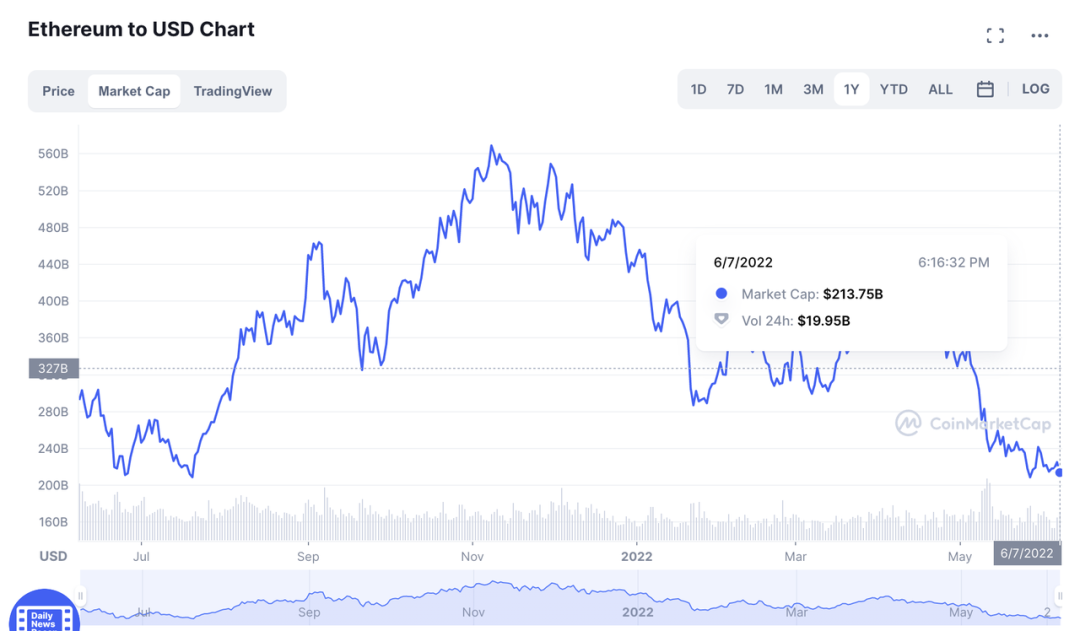
Task: Enter fullscreen chart view
Action: 995,36
